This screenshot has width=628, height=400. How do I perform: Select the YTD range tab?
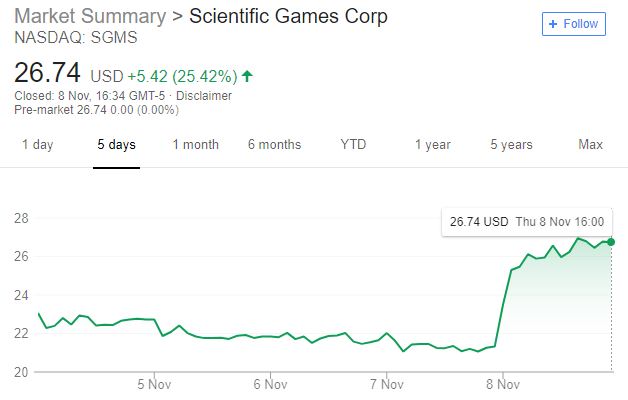[353, 145]
